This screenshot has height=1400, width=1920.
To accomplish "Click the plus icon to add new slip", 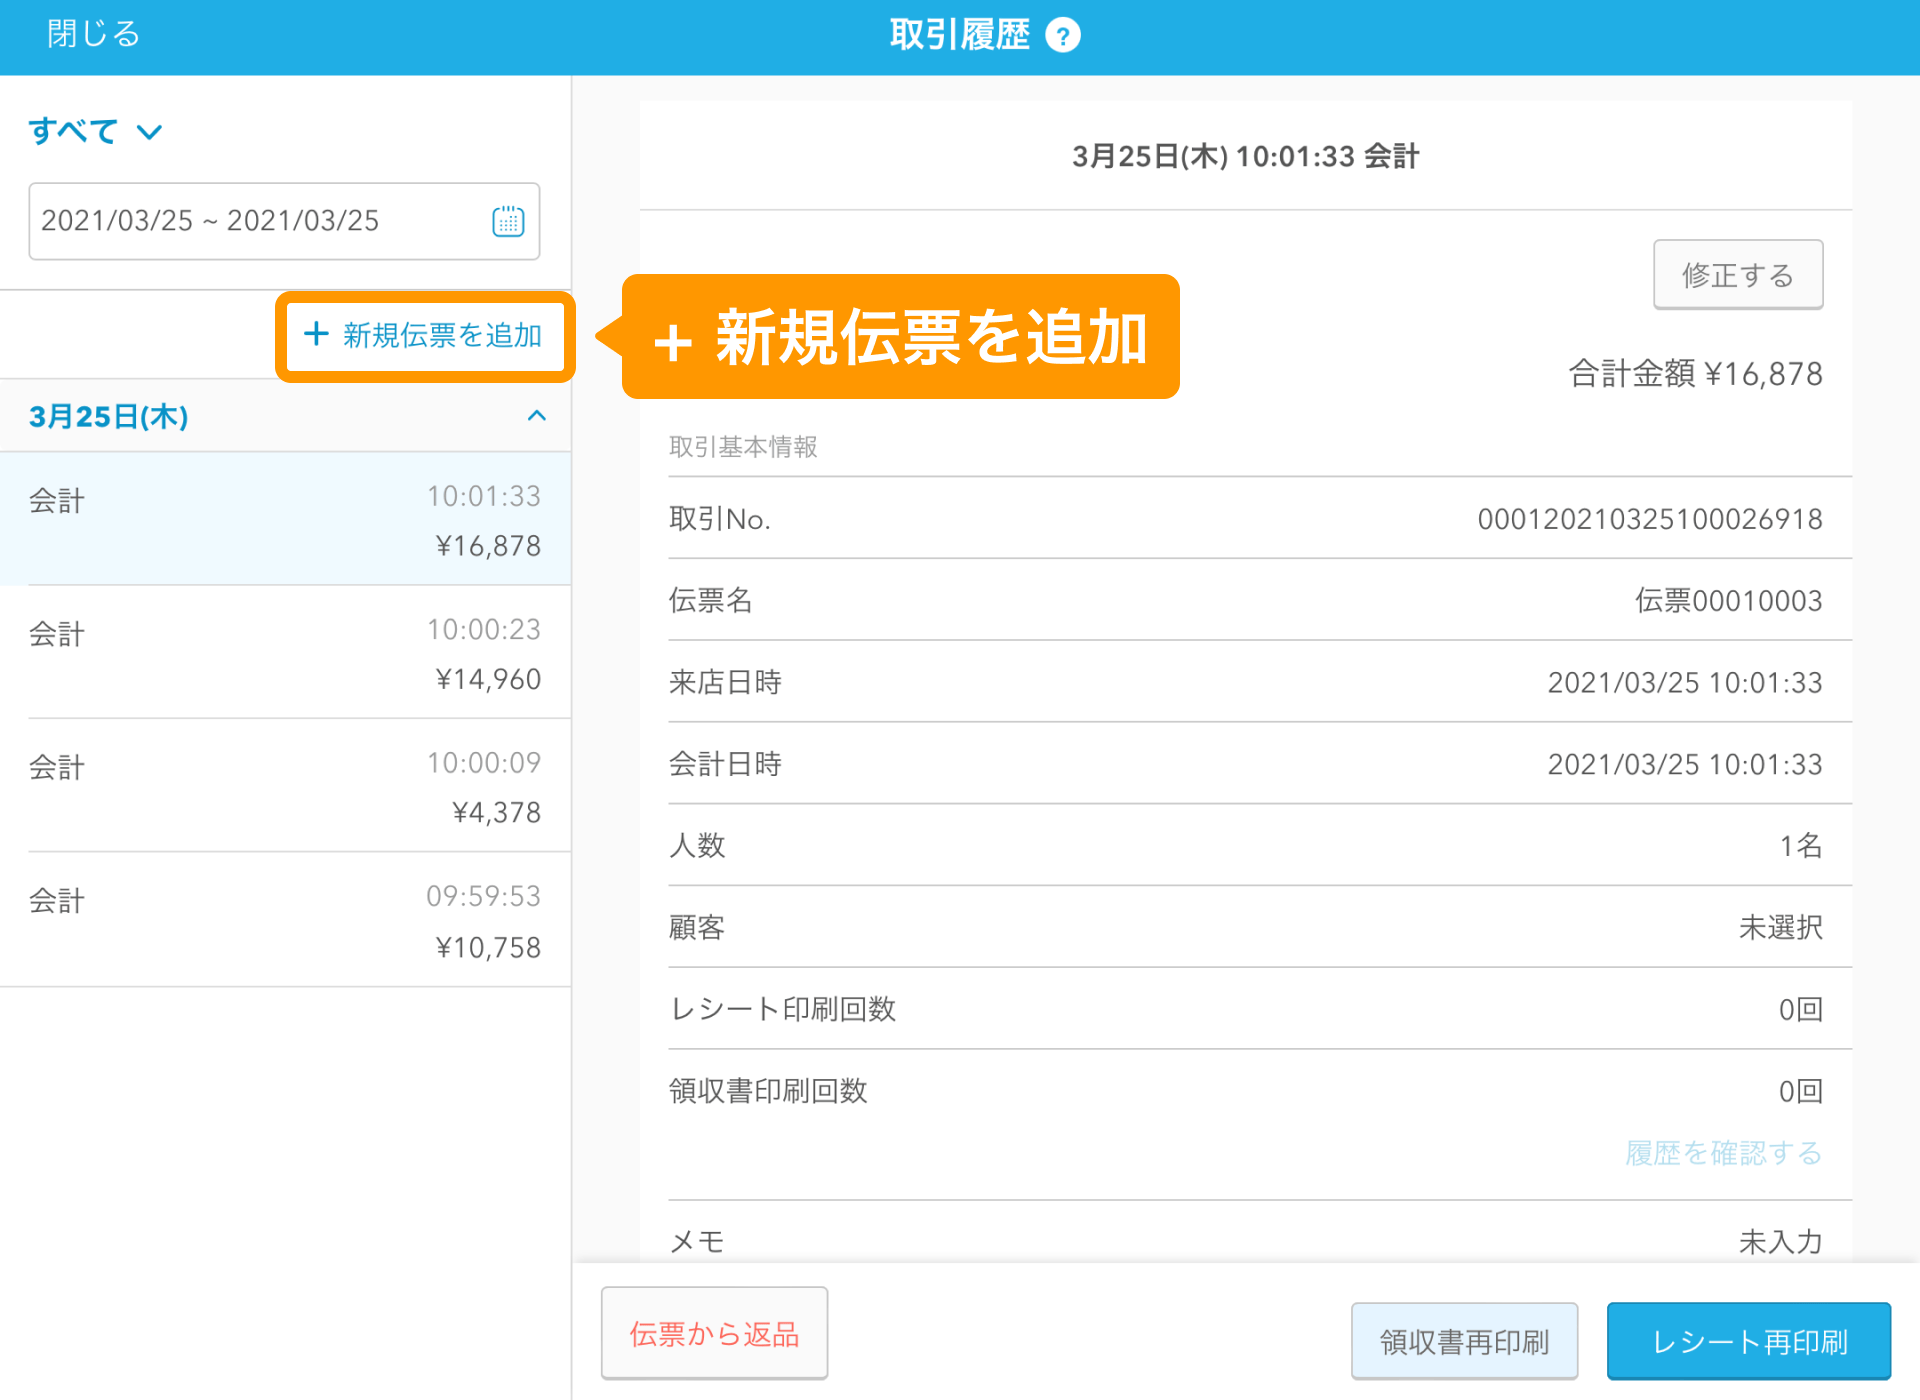I will click(314, 337).
